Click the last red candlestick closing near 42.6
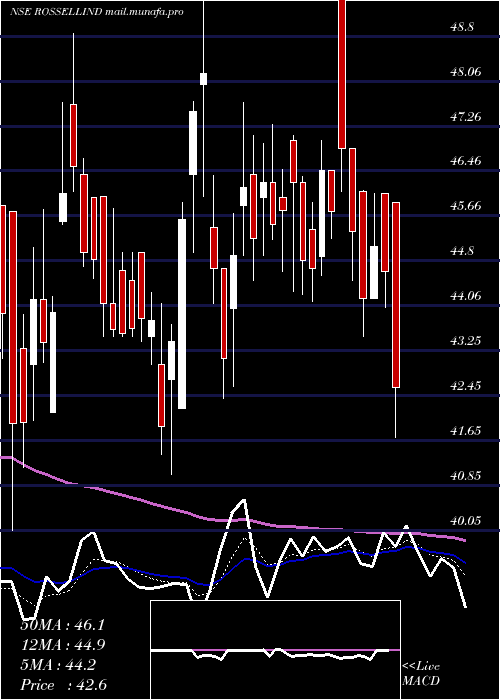The height and width of the screenshot is (700, 500). coord(396,295)
